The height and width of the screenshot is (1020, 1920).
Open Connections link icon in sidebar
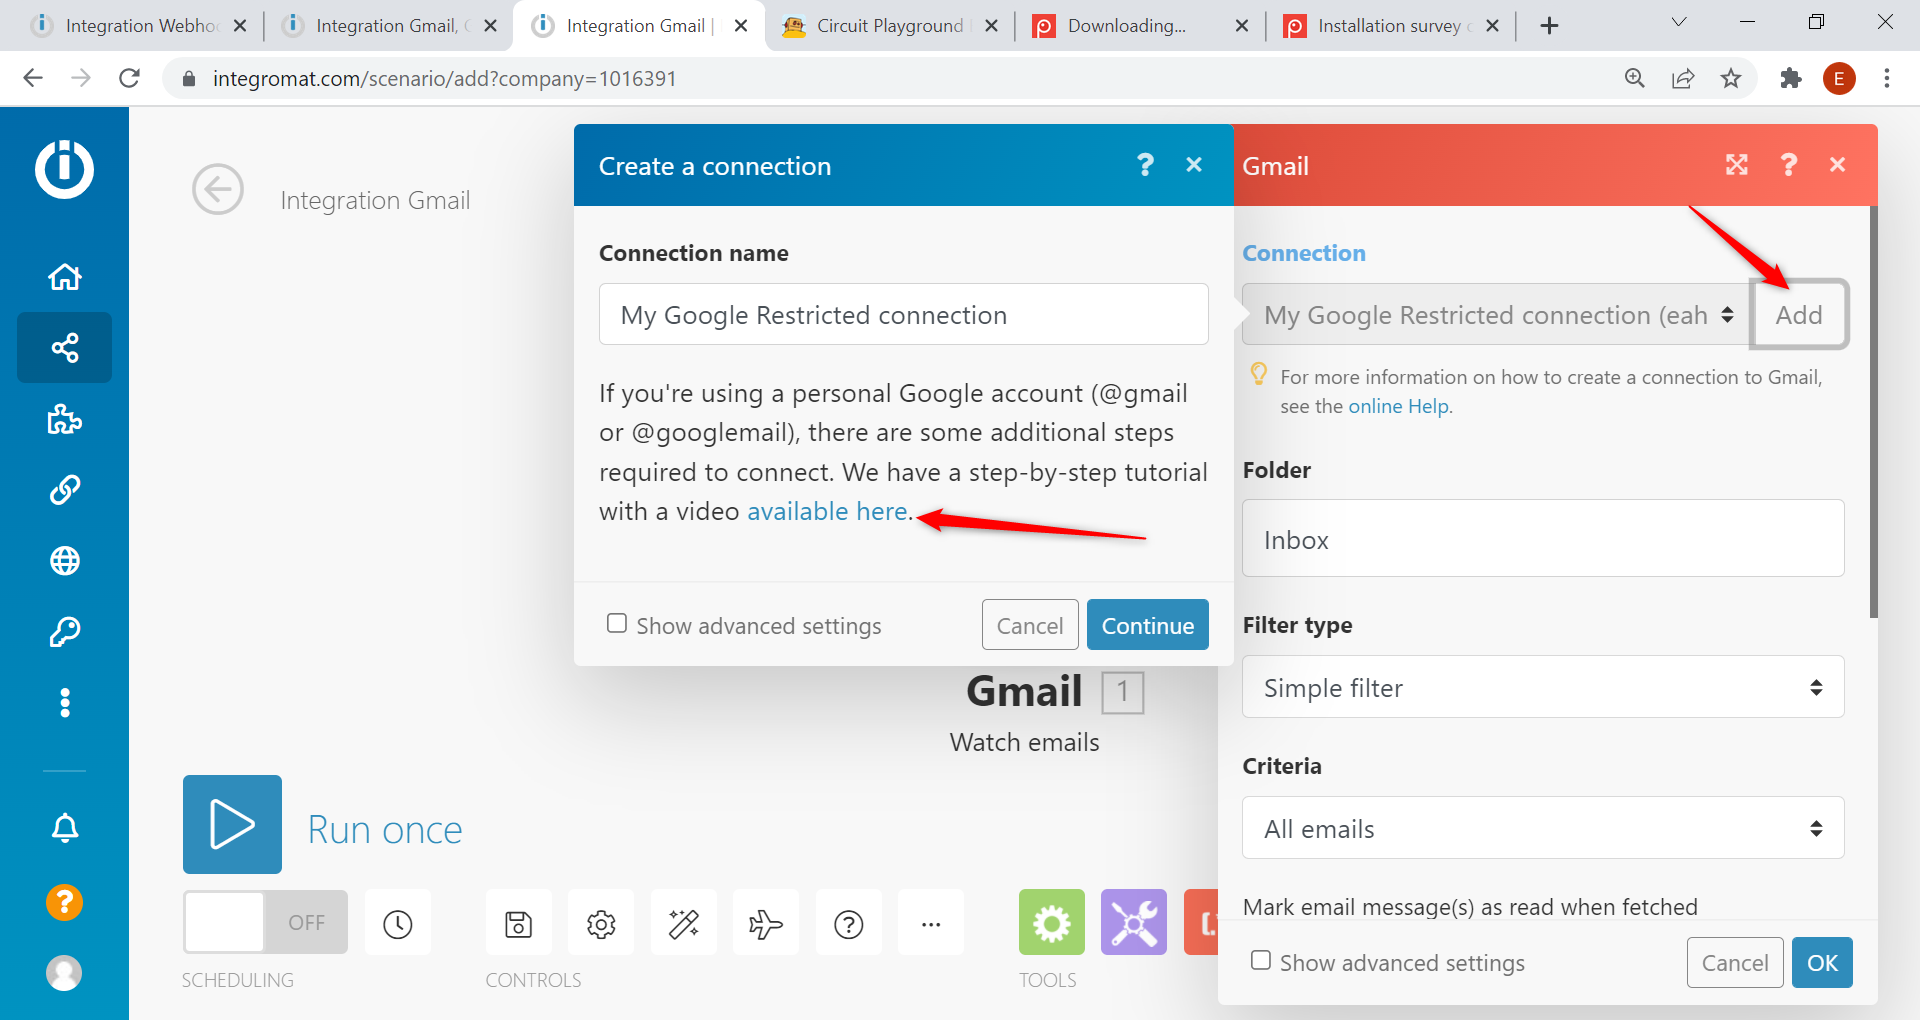point(65,490)
